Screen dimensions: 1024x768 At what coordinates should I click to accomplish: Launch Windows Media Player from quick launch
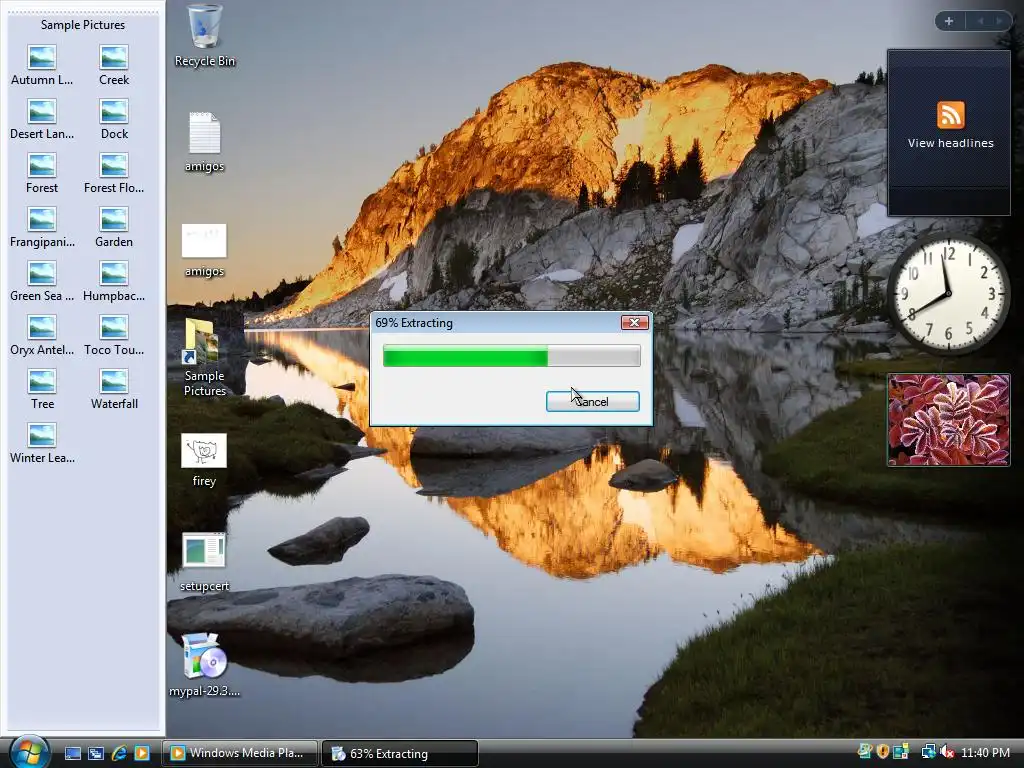click(142, 753)
